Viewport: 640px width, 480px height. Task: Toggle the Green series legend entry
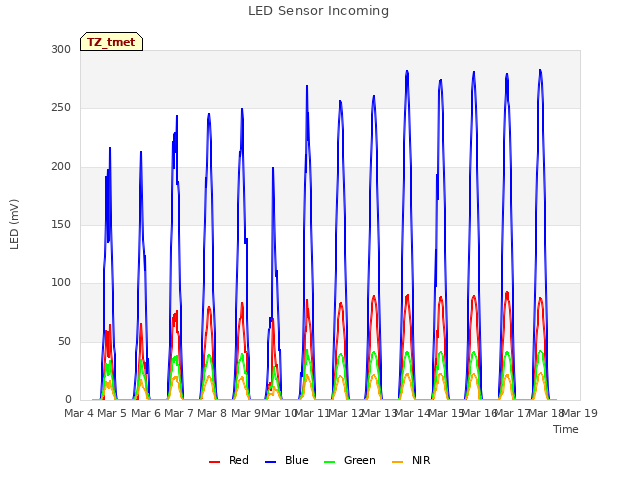350,460
